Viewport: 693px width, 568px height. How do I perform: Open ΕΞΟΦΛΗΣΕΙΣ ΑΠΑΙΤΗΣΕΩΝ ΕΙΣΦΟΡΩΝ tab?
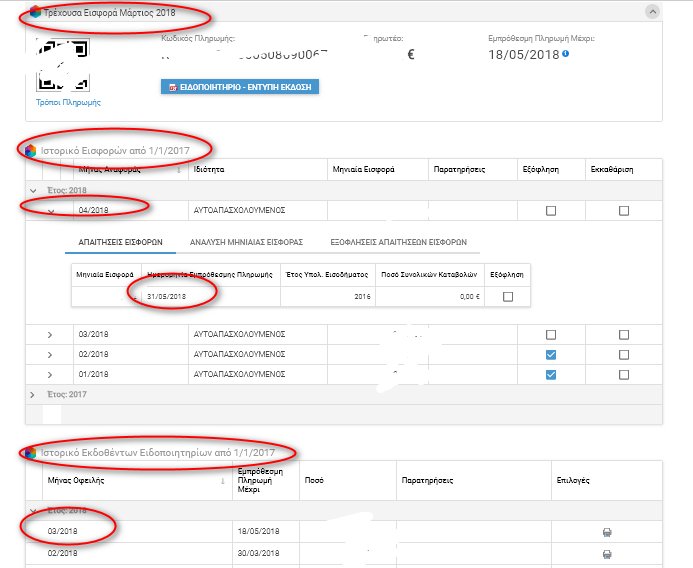pos(398,242)
